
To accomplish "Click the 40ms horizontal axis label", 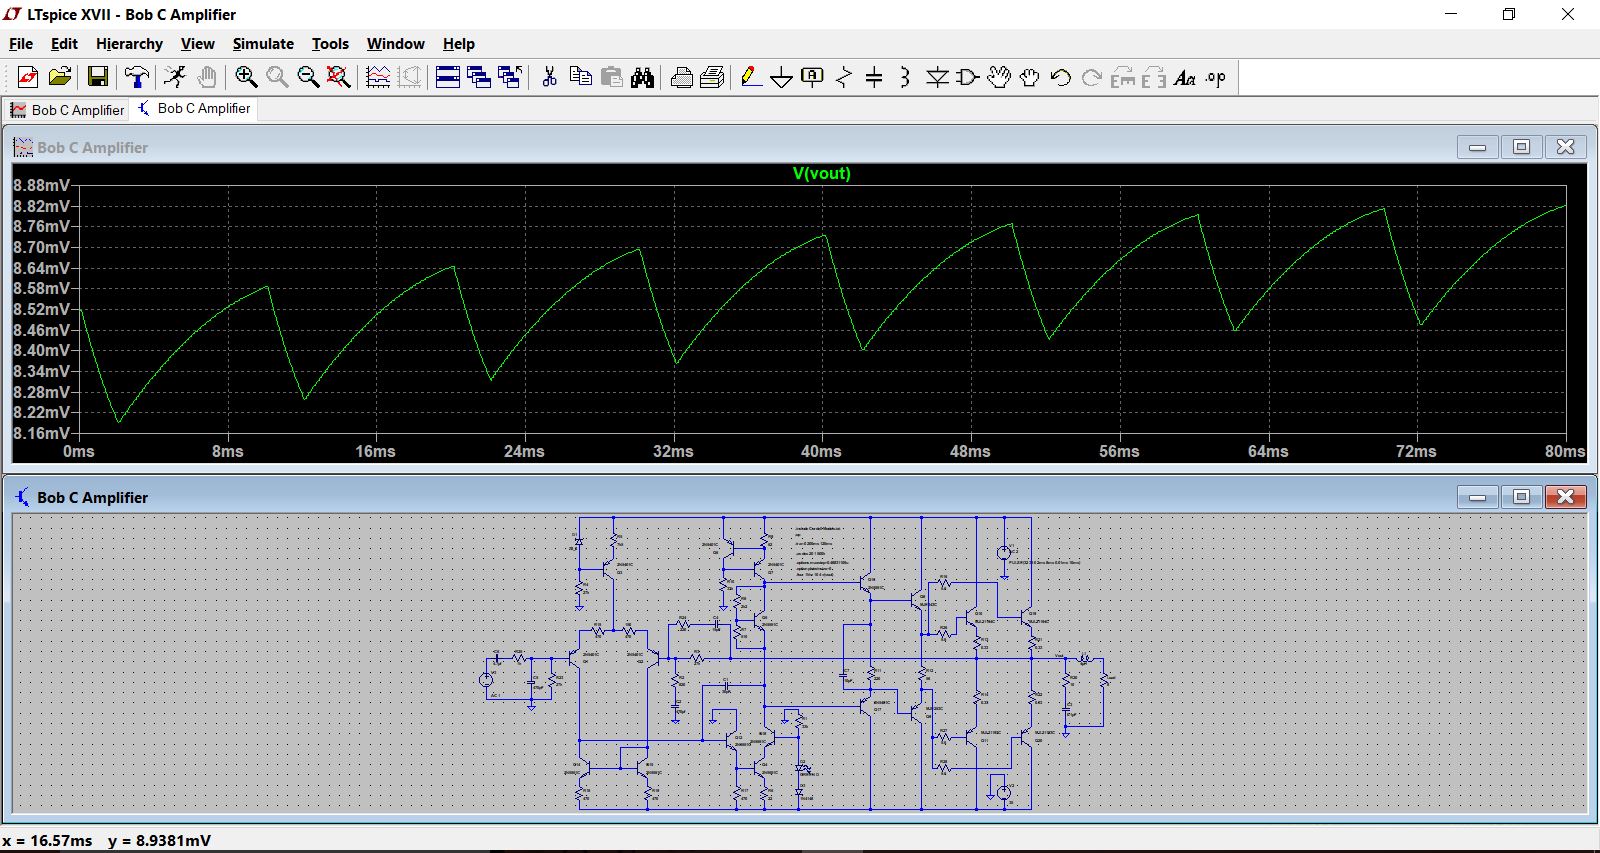I will tap(821, 451).
